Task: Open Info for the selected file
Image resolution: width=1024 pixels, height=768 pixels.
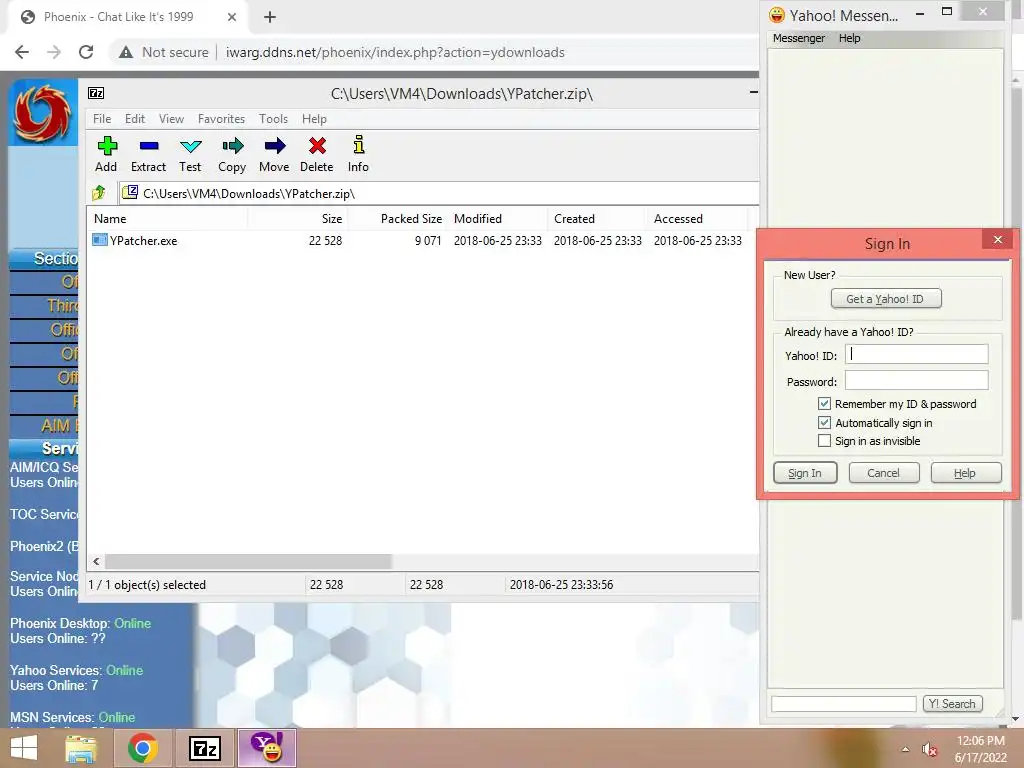Action: coord(358,154)
